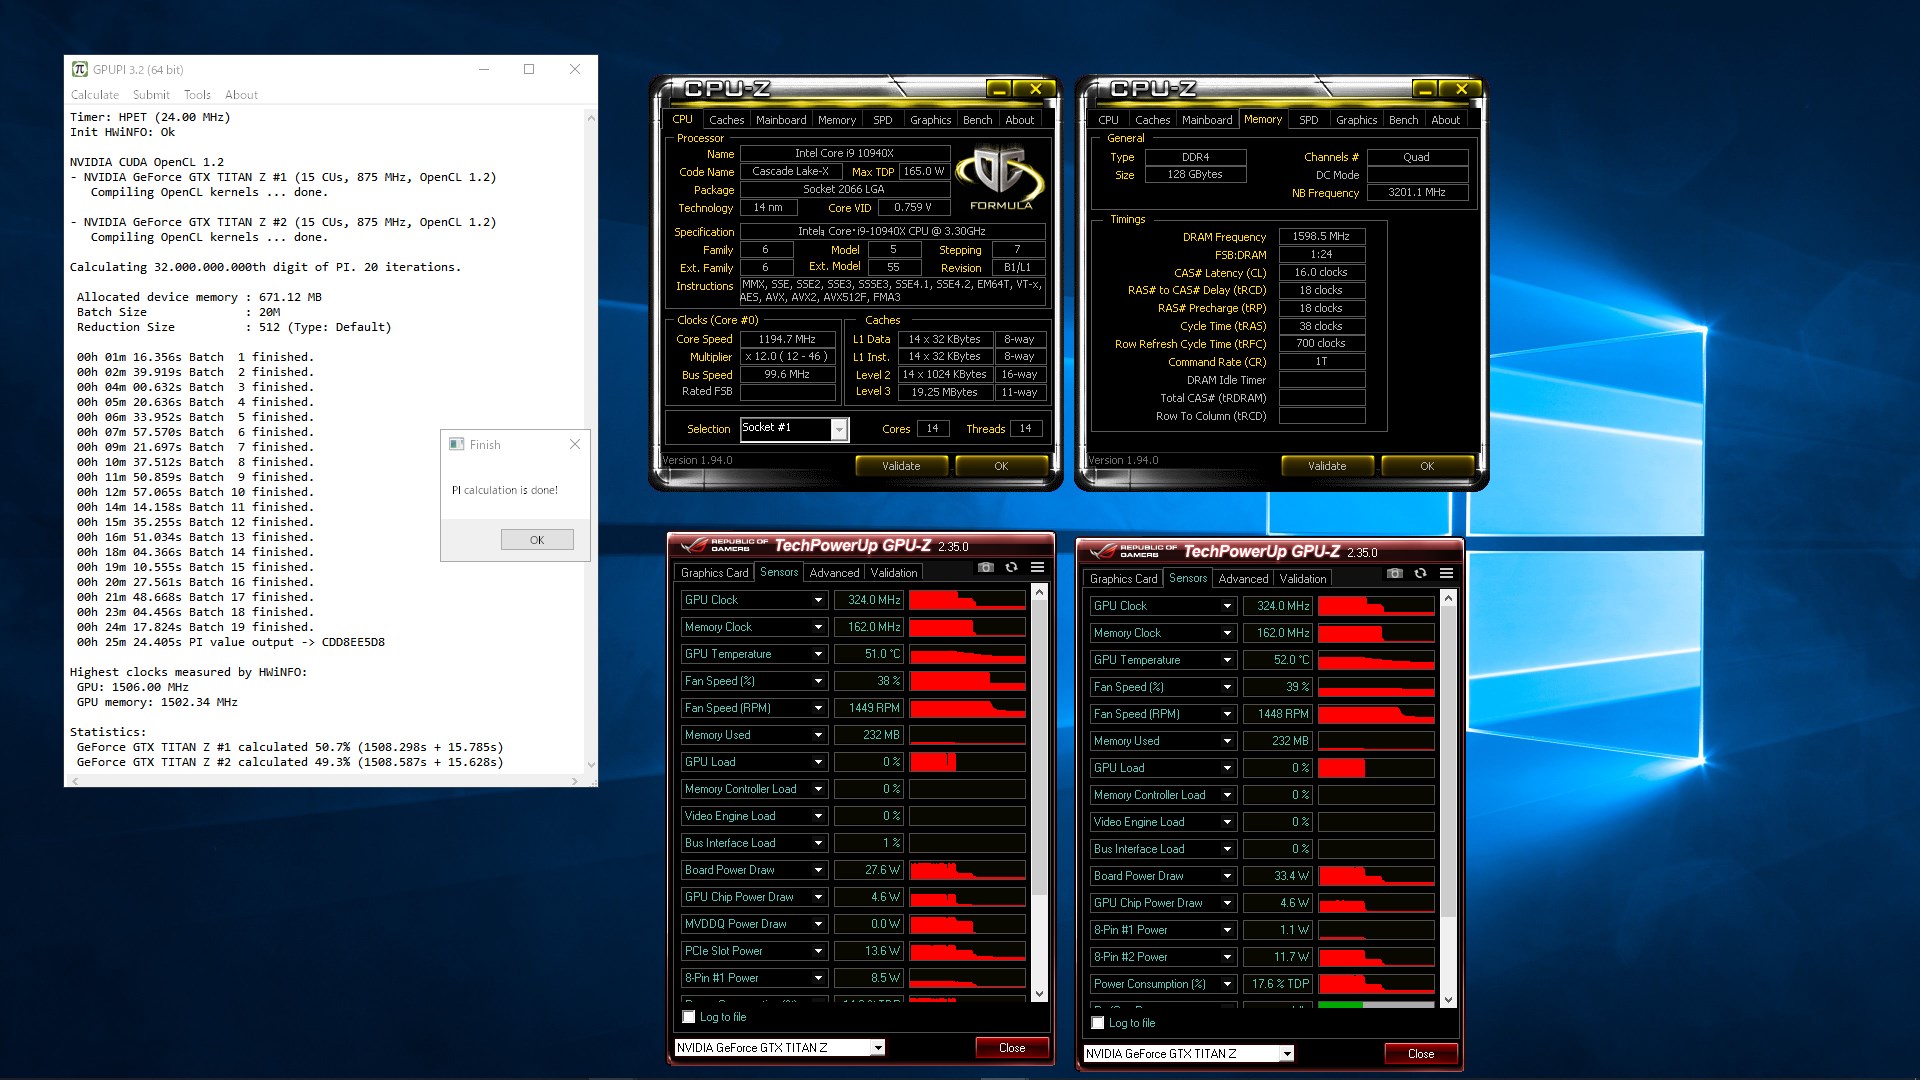Click left GPU-Z sensors scrollbar down arrow

[x=1039, y=994]
